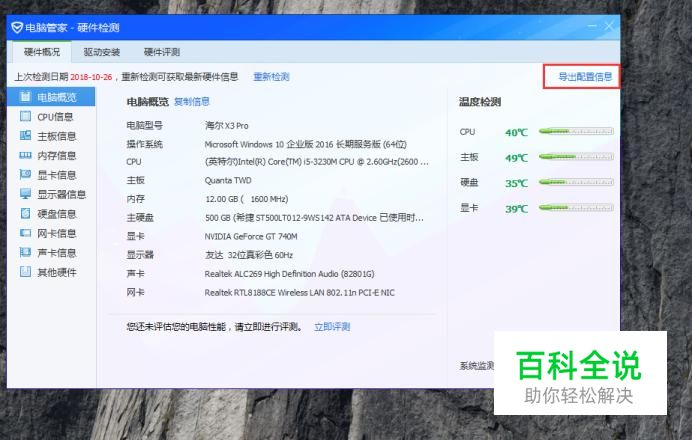Click the Realtek ALC269 audio value
Viewport: 692px width, 440px height.
coord(289,274)
